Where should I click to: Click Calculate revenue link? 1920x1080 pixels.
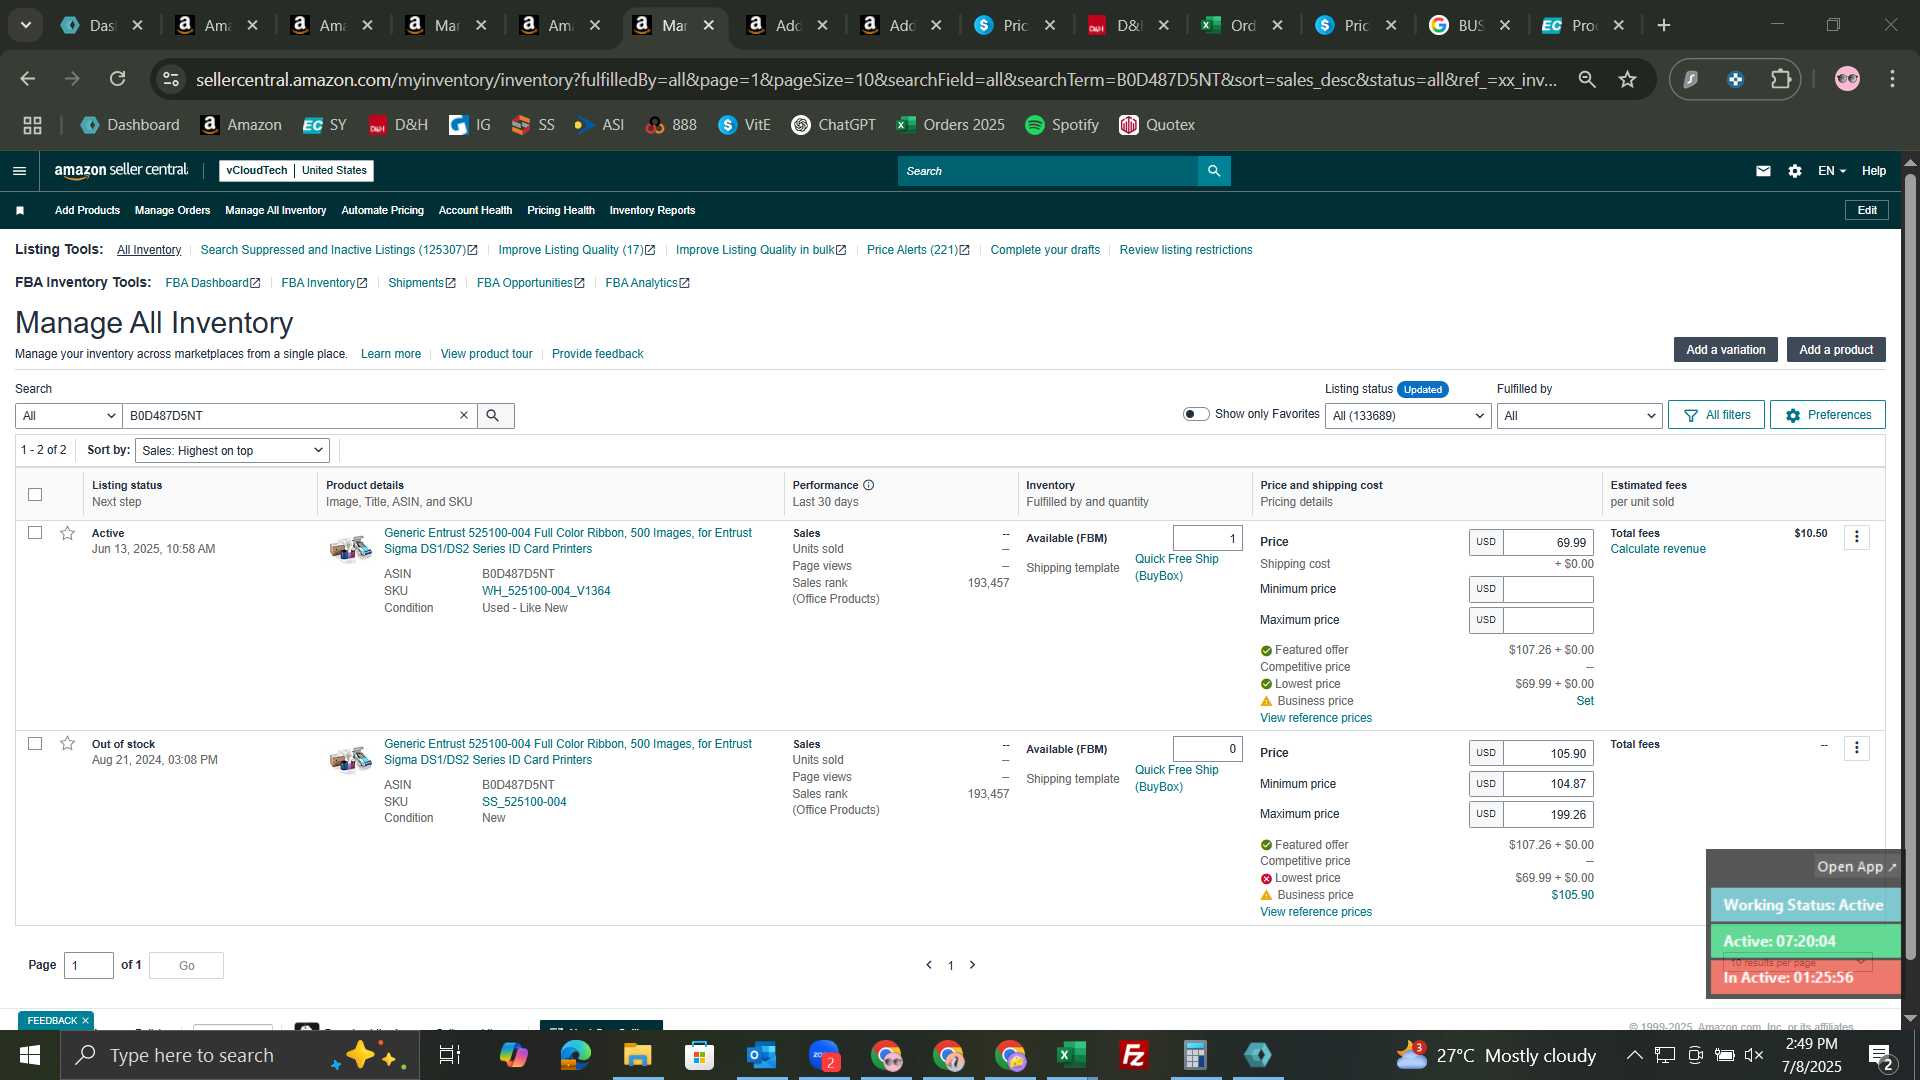1657,549
